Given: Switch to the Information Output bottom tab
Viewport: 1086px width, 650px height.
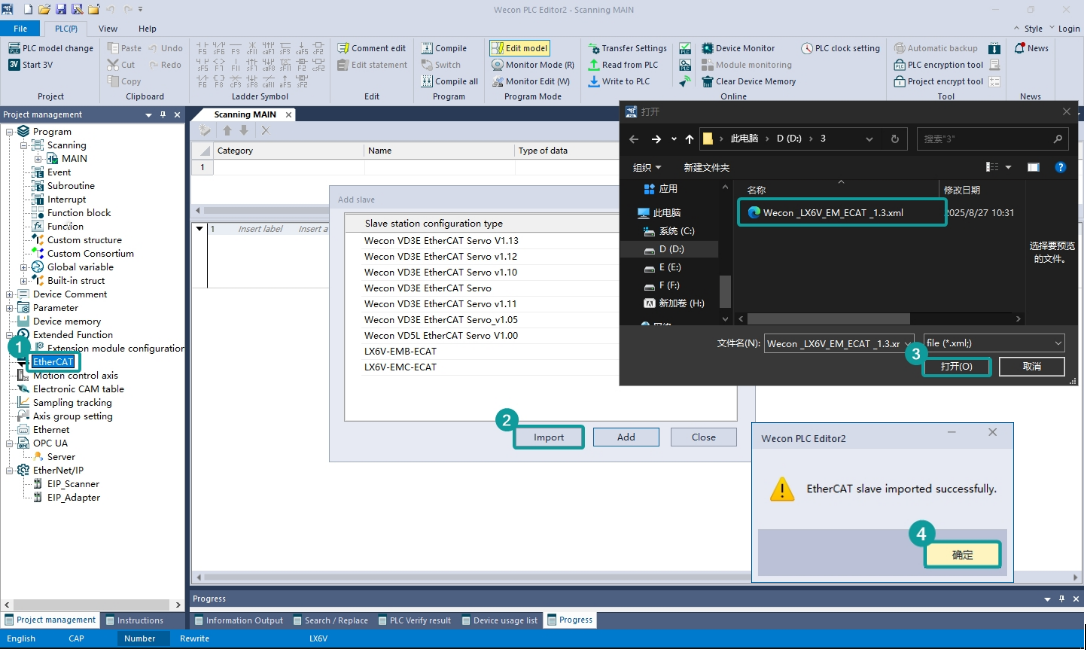Looking at the screenshot, I should (238, 620).
